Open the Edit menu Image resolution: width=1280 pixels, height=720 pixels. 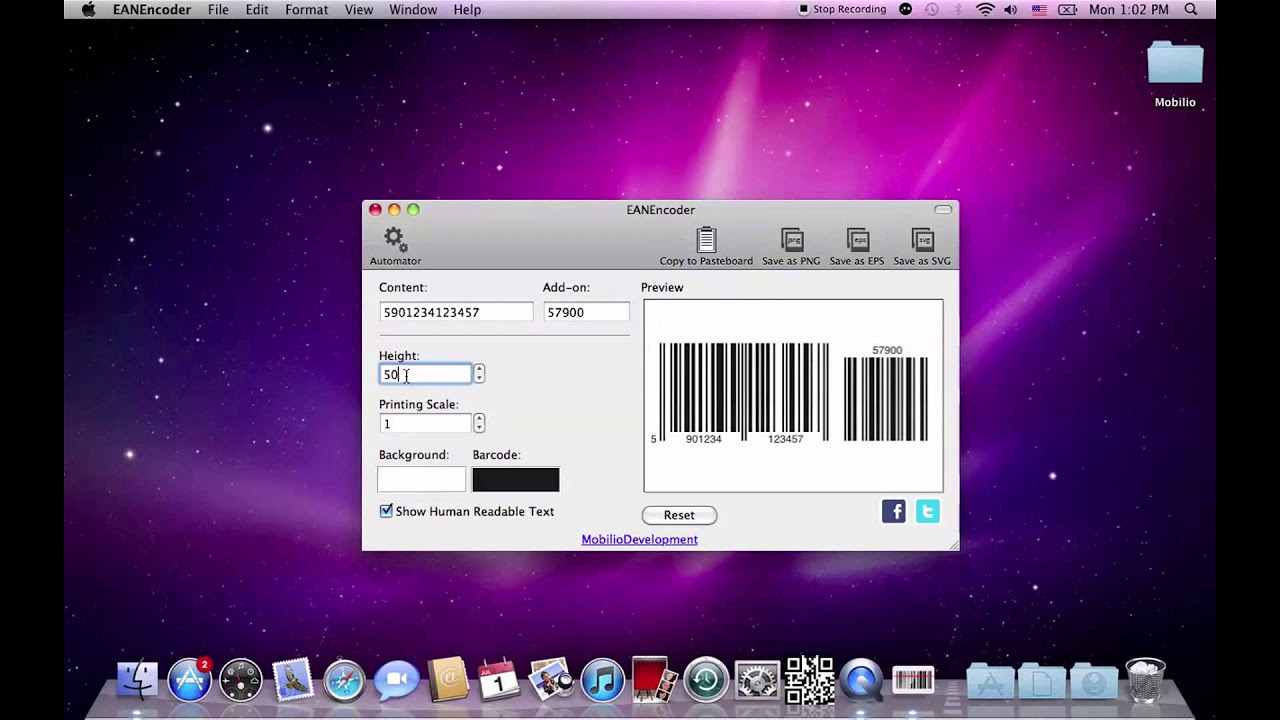pos(257,9)
